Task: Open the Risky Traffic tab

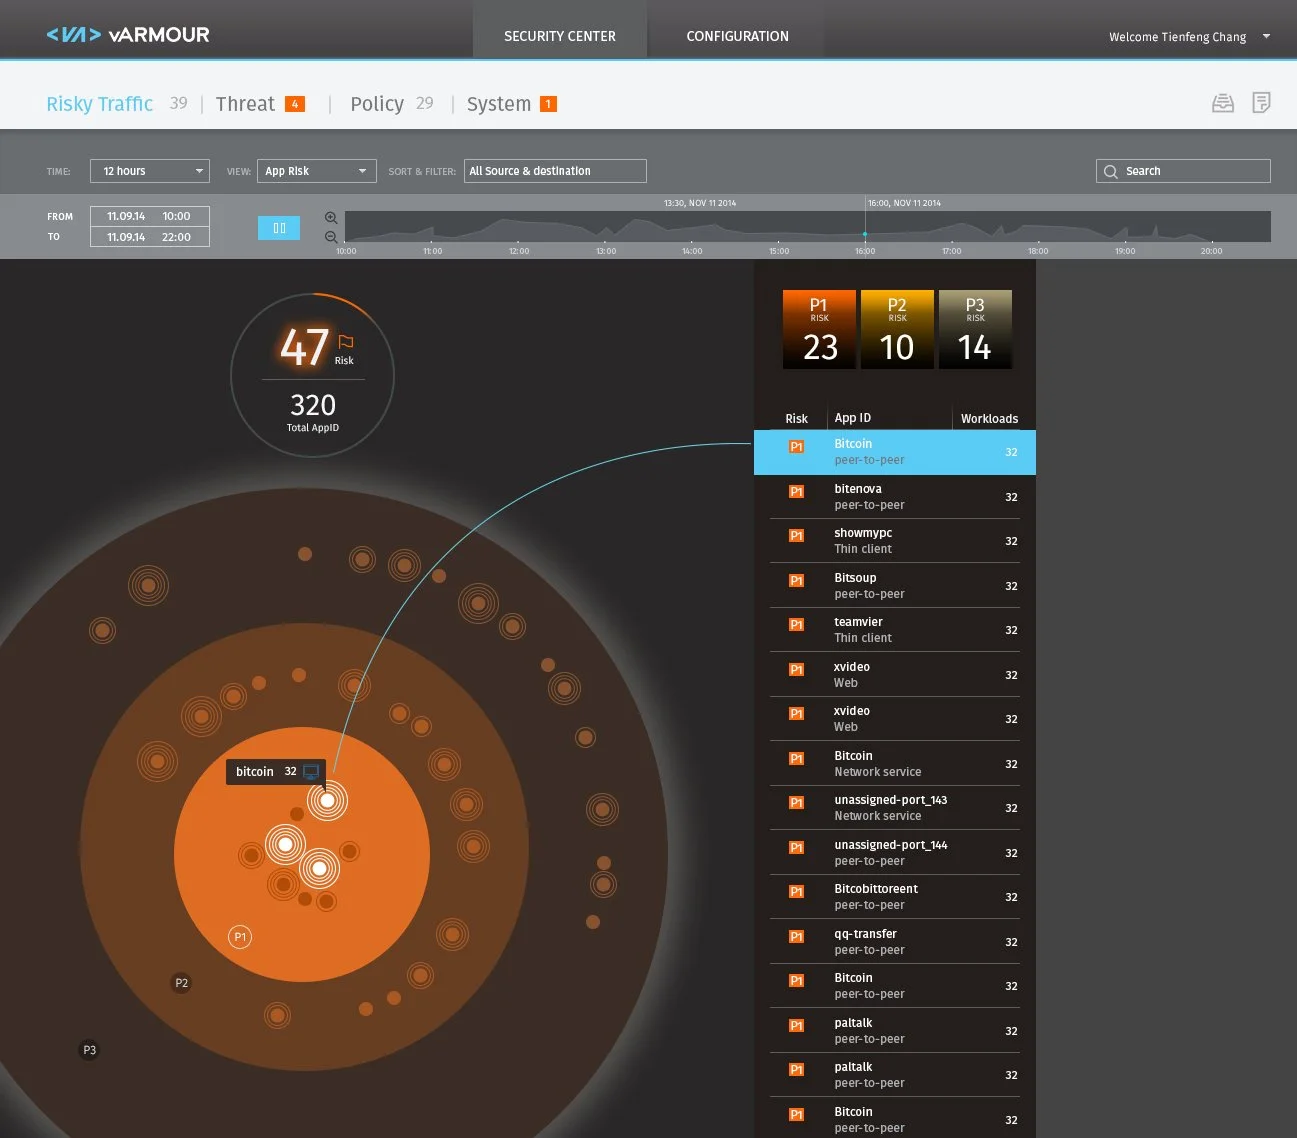Action: pyautogui.click(x=100, y=104)
